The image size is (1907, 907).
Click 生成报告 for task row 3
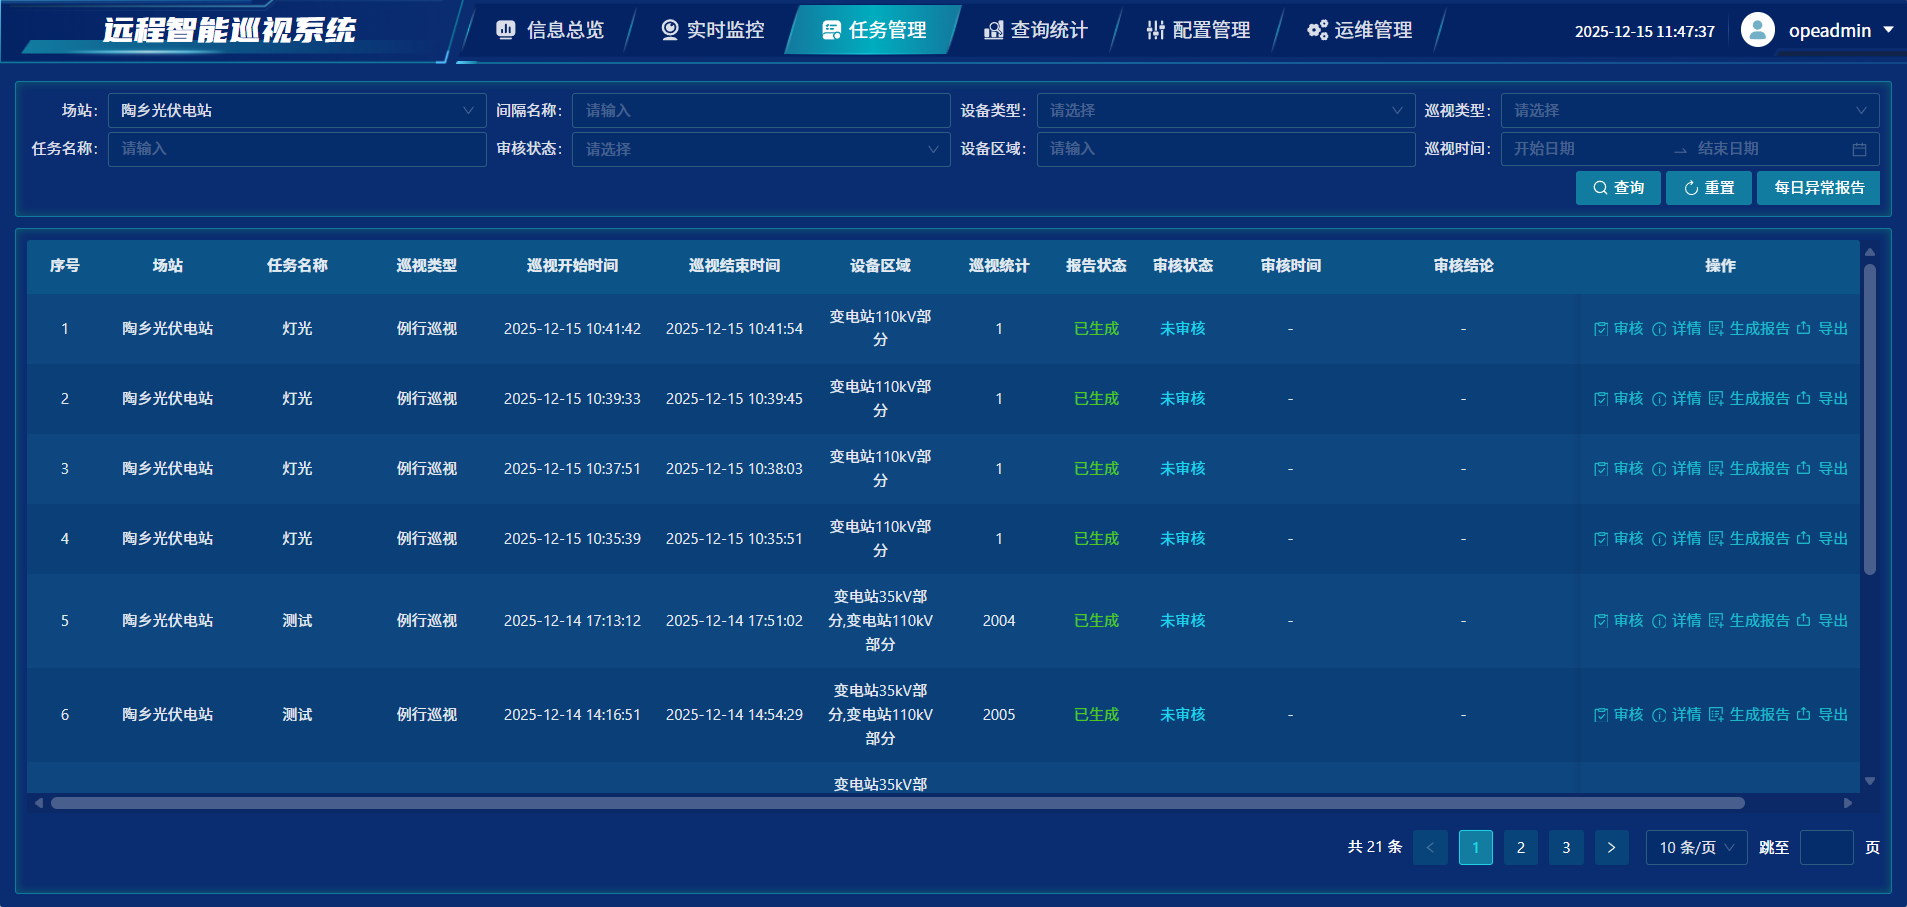tap(1749, 469)
